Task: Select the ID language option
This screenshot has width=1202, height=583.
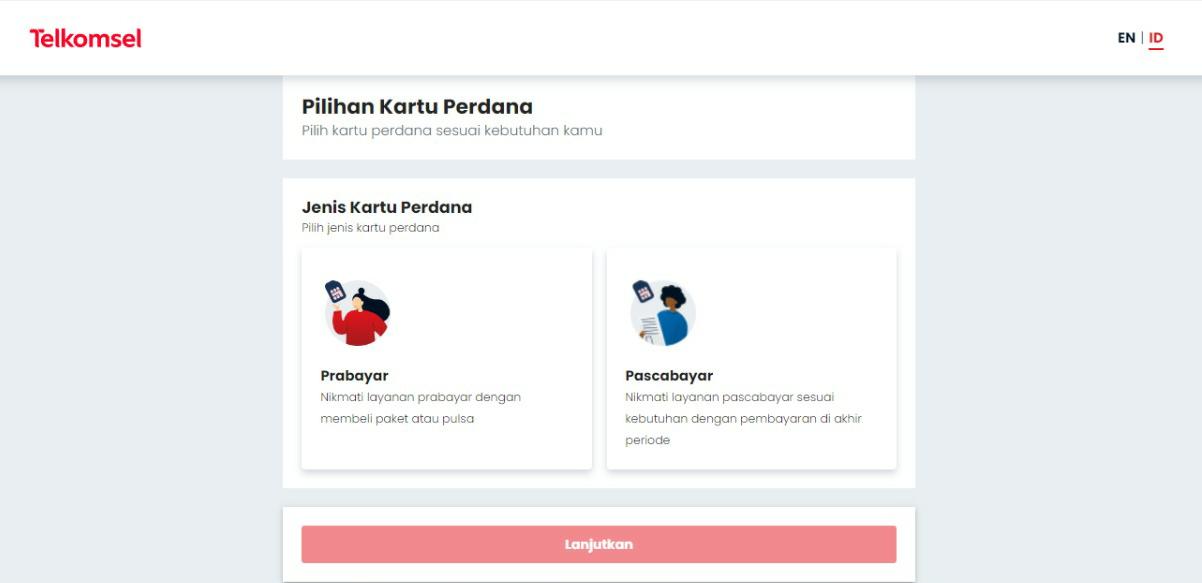Action: click(x=1156, y=38)
